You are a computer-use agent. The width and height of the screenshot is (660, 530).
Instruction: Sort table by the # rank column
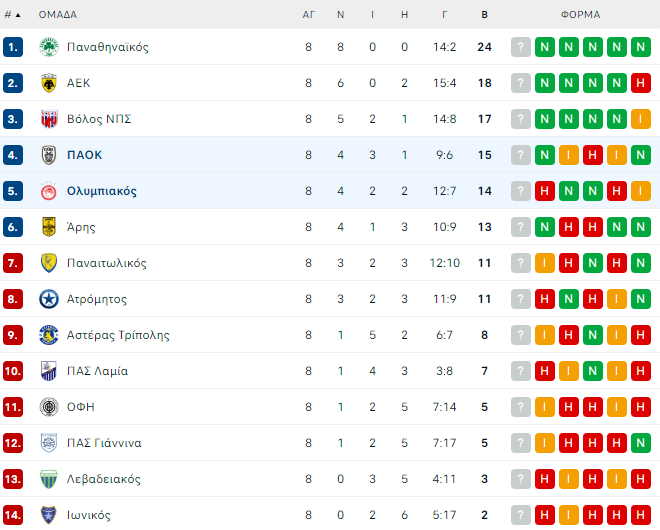(12, 15)
